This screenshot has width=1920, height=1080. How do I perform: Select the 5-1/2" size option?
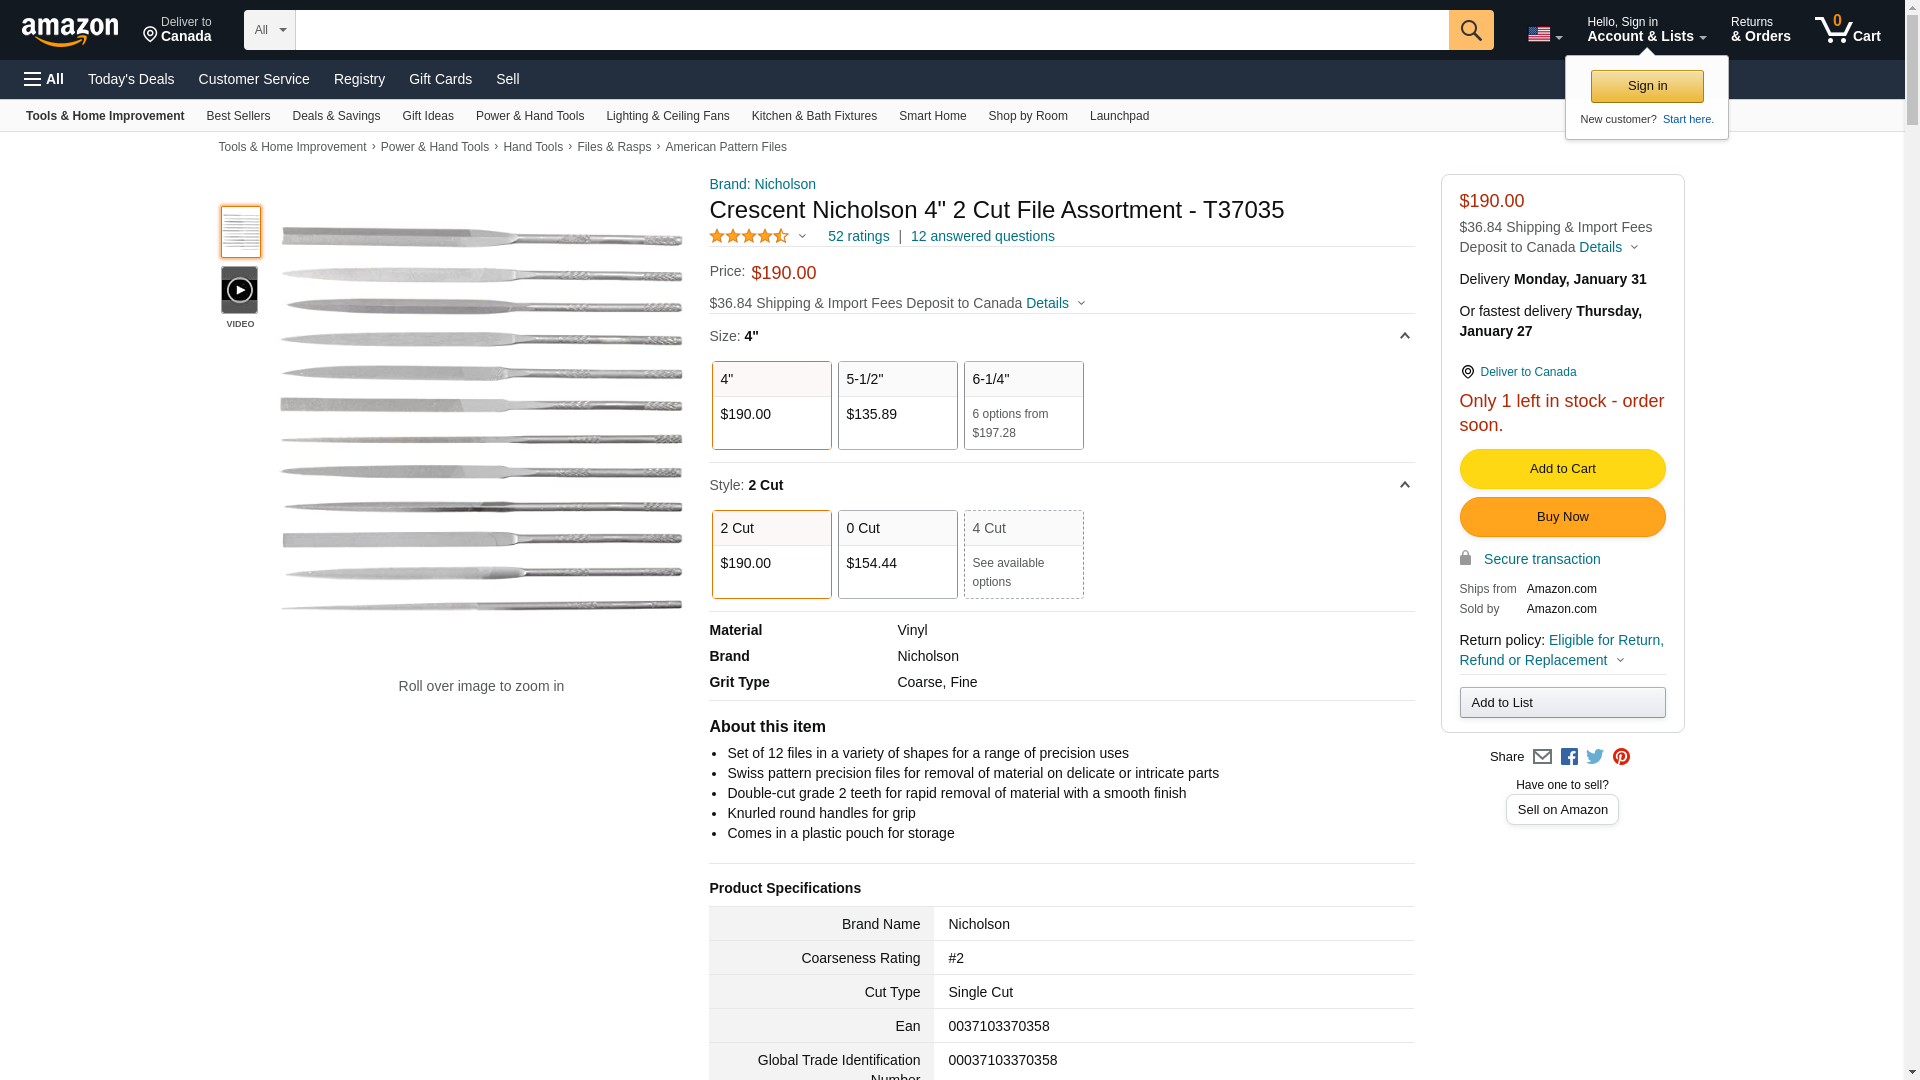pyautogui.click(x=897, y=405)
